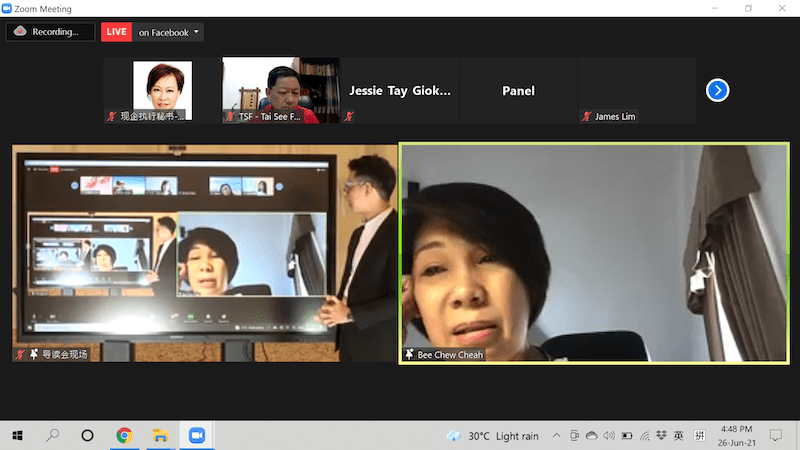Click the Recording indicator button
Viewport: 800px width, 450px height.
point(44,32)
